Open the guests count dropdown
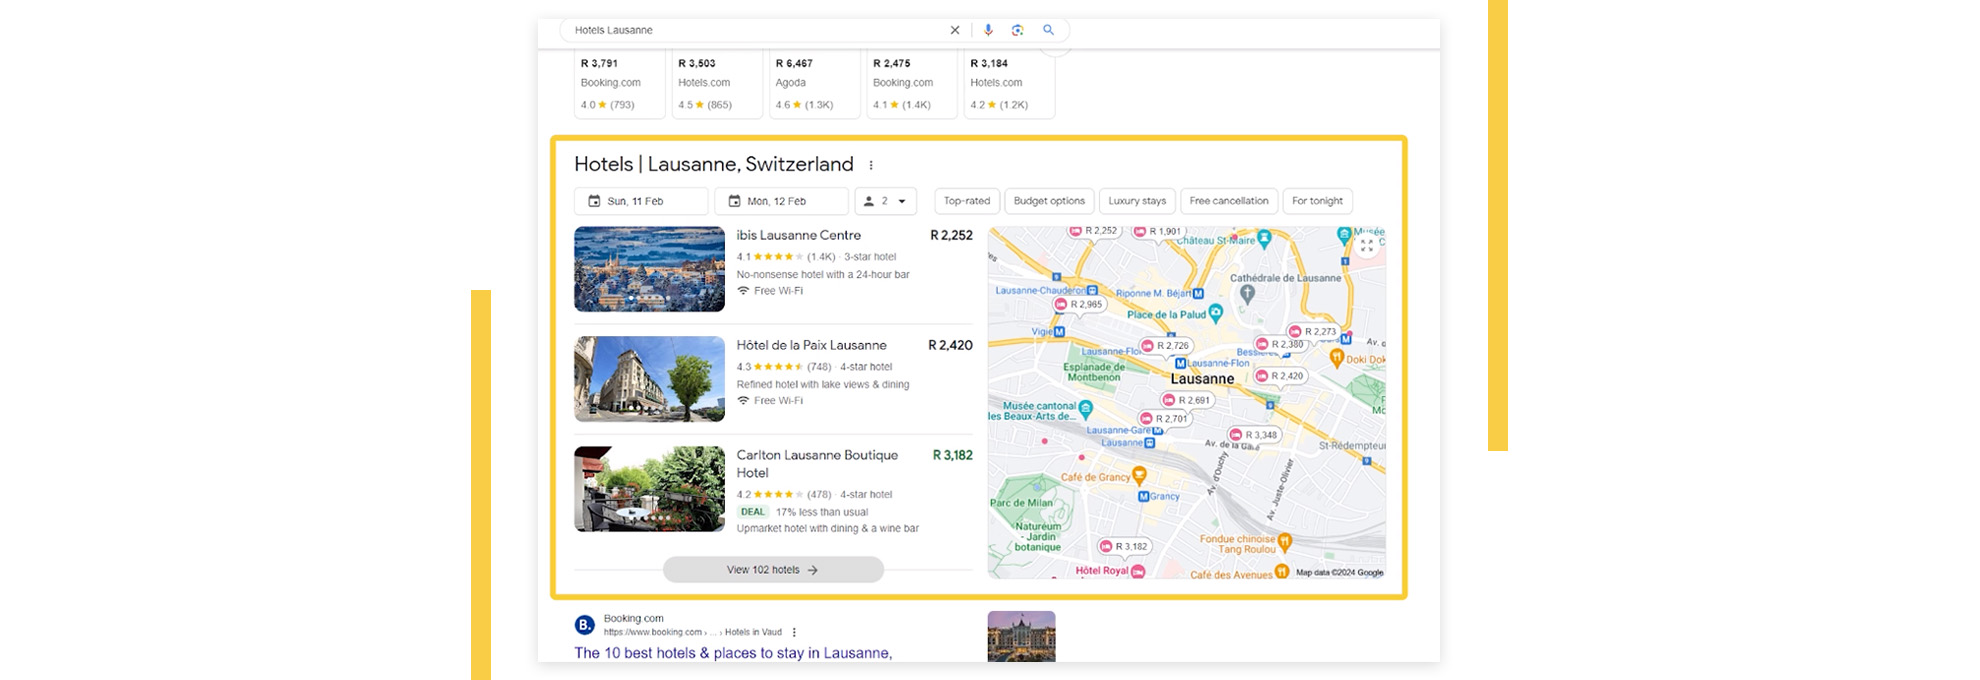The width and height of the screenshot is (1980, 680). click(885, 201)
